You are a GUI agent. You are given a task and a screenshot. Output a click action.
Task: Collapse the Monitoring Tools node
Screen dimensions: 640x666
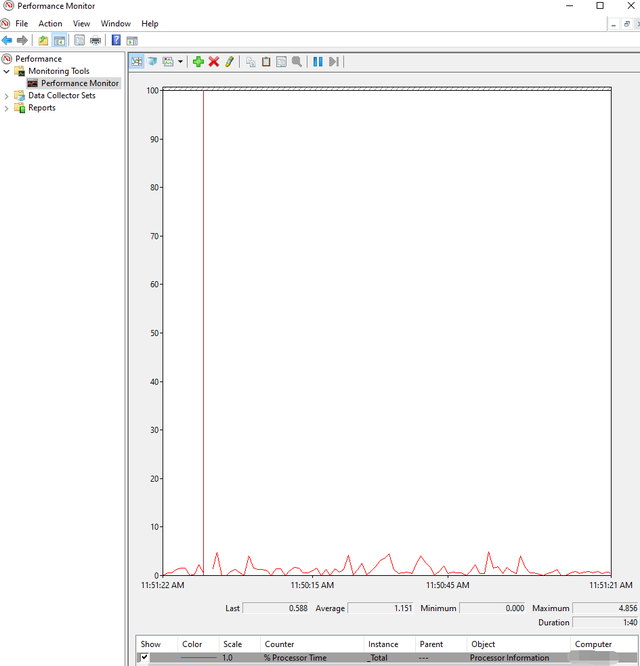click(x=6, y=71)
